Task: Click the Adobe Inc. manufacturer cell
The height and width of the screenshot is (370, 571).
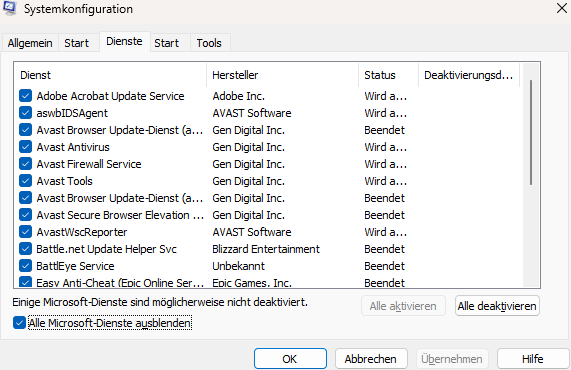Action: click(239, 96)
